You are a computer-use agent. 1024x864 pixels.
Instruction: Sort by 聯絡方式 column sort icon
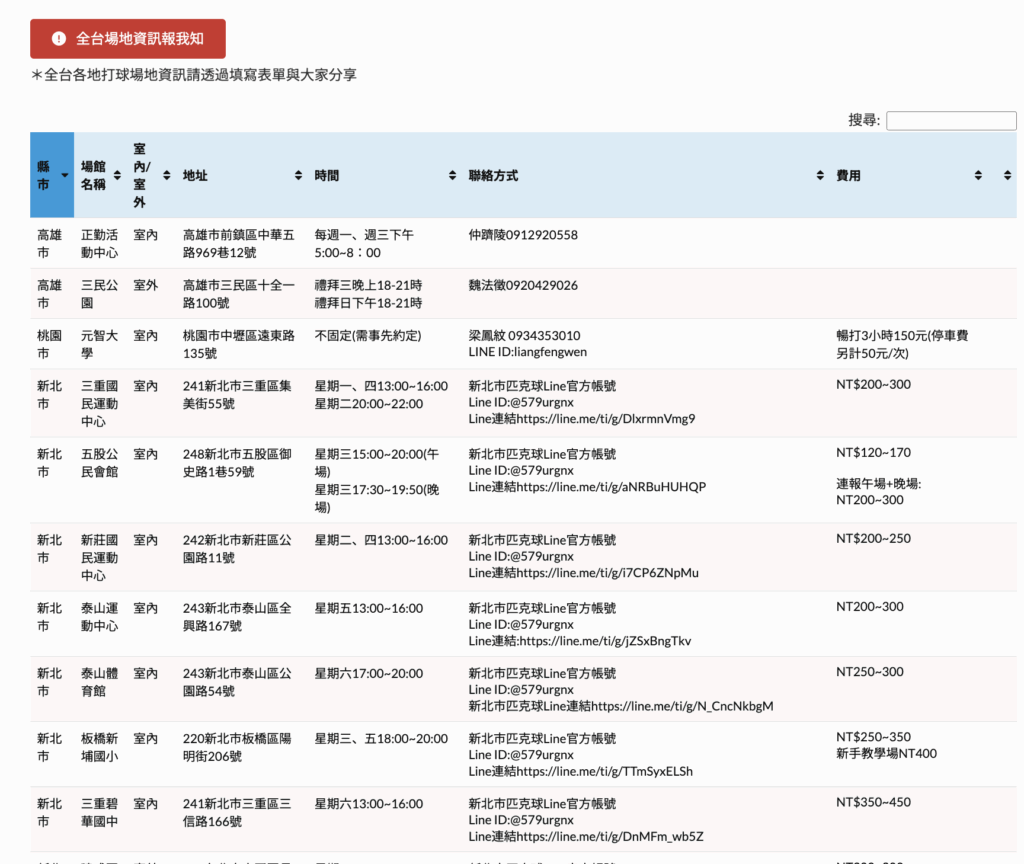click(x=820, y=176)
